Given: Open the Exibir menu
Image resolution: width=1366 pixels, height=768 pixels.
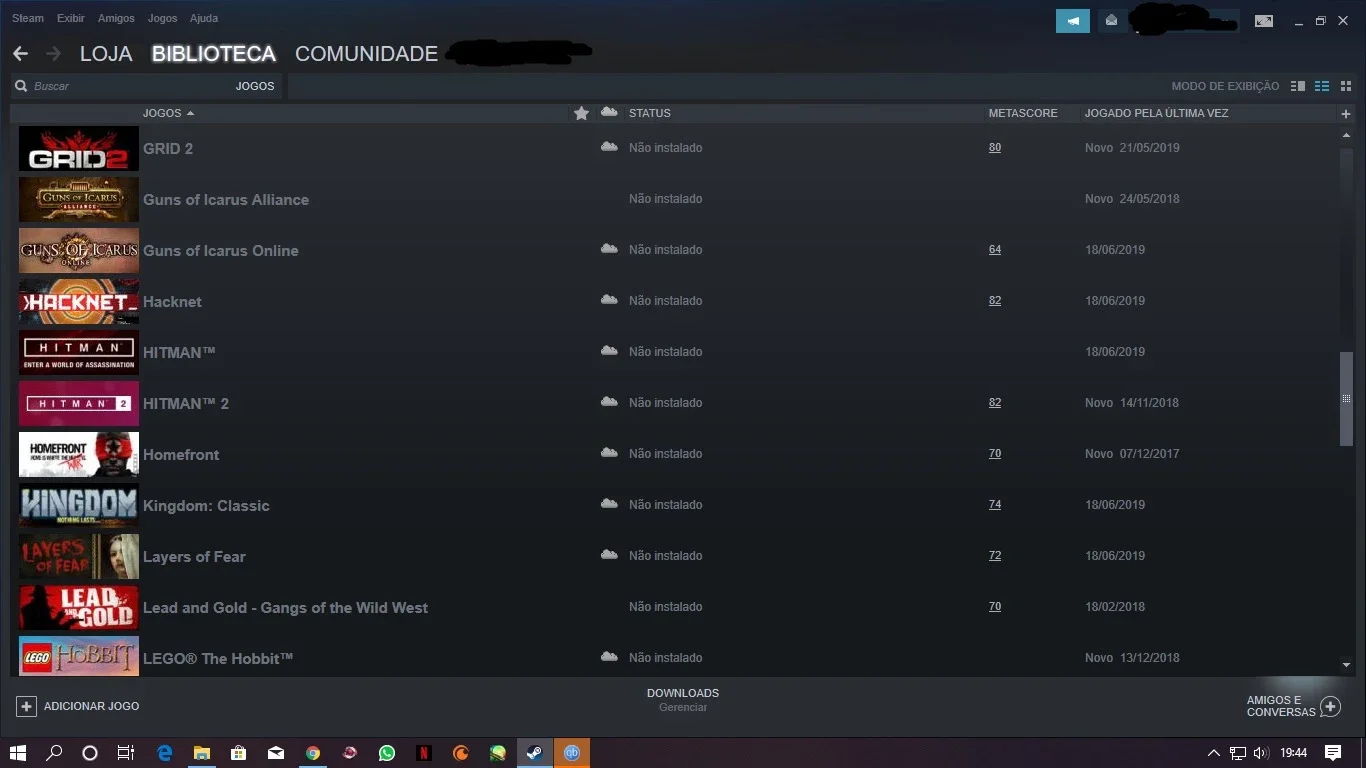Looking at the screenshot, I should 71,18.
